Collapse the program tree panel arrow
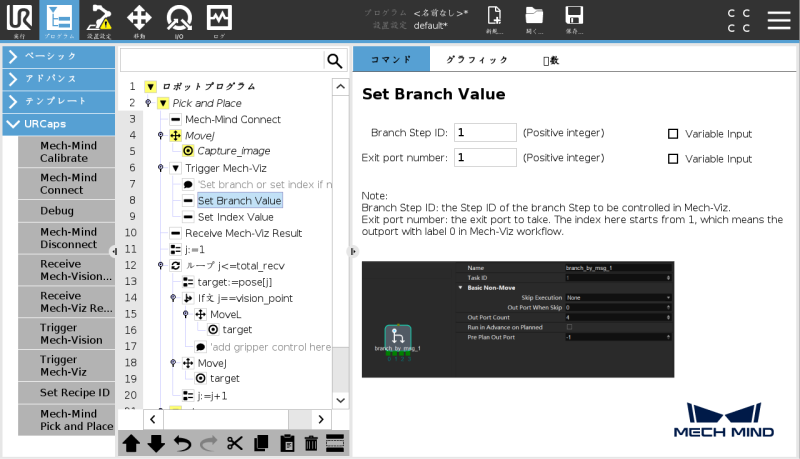This screenshot has width=800, height=459. pyautogui.click(x=353, y=251)
